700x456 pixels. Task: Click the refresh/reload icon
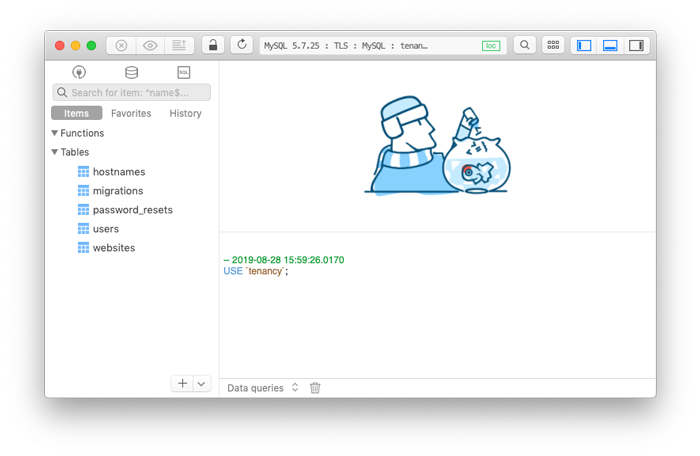[x=242, y=45]
